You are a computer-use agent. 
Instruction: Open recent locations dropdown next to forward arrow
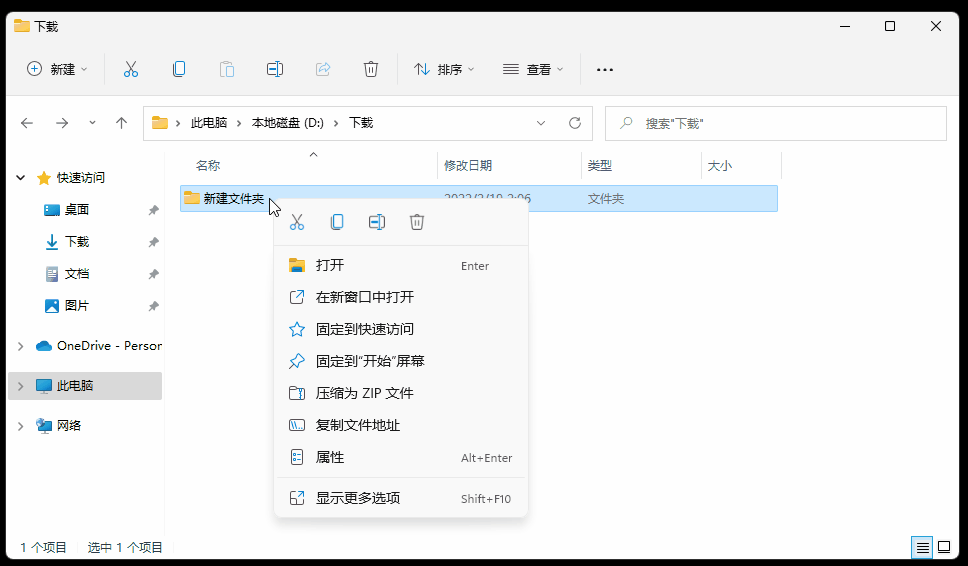point(92,123)
